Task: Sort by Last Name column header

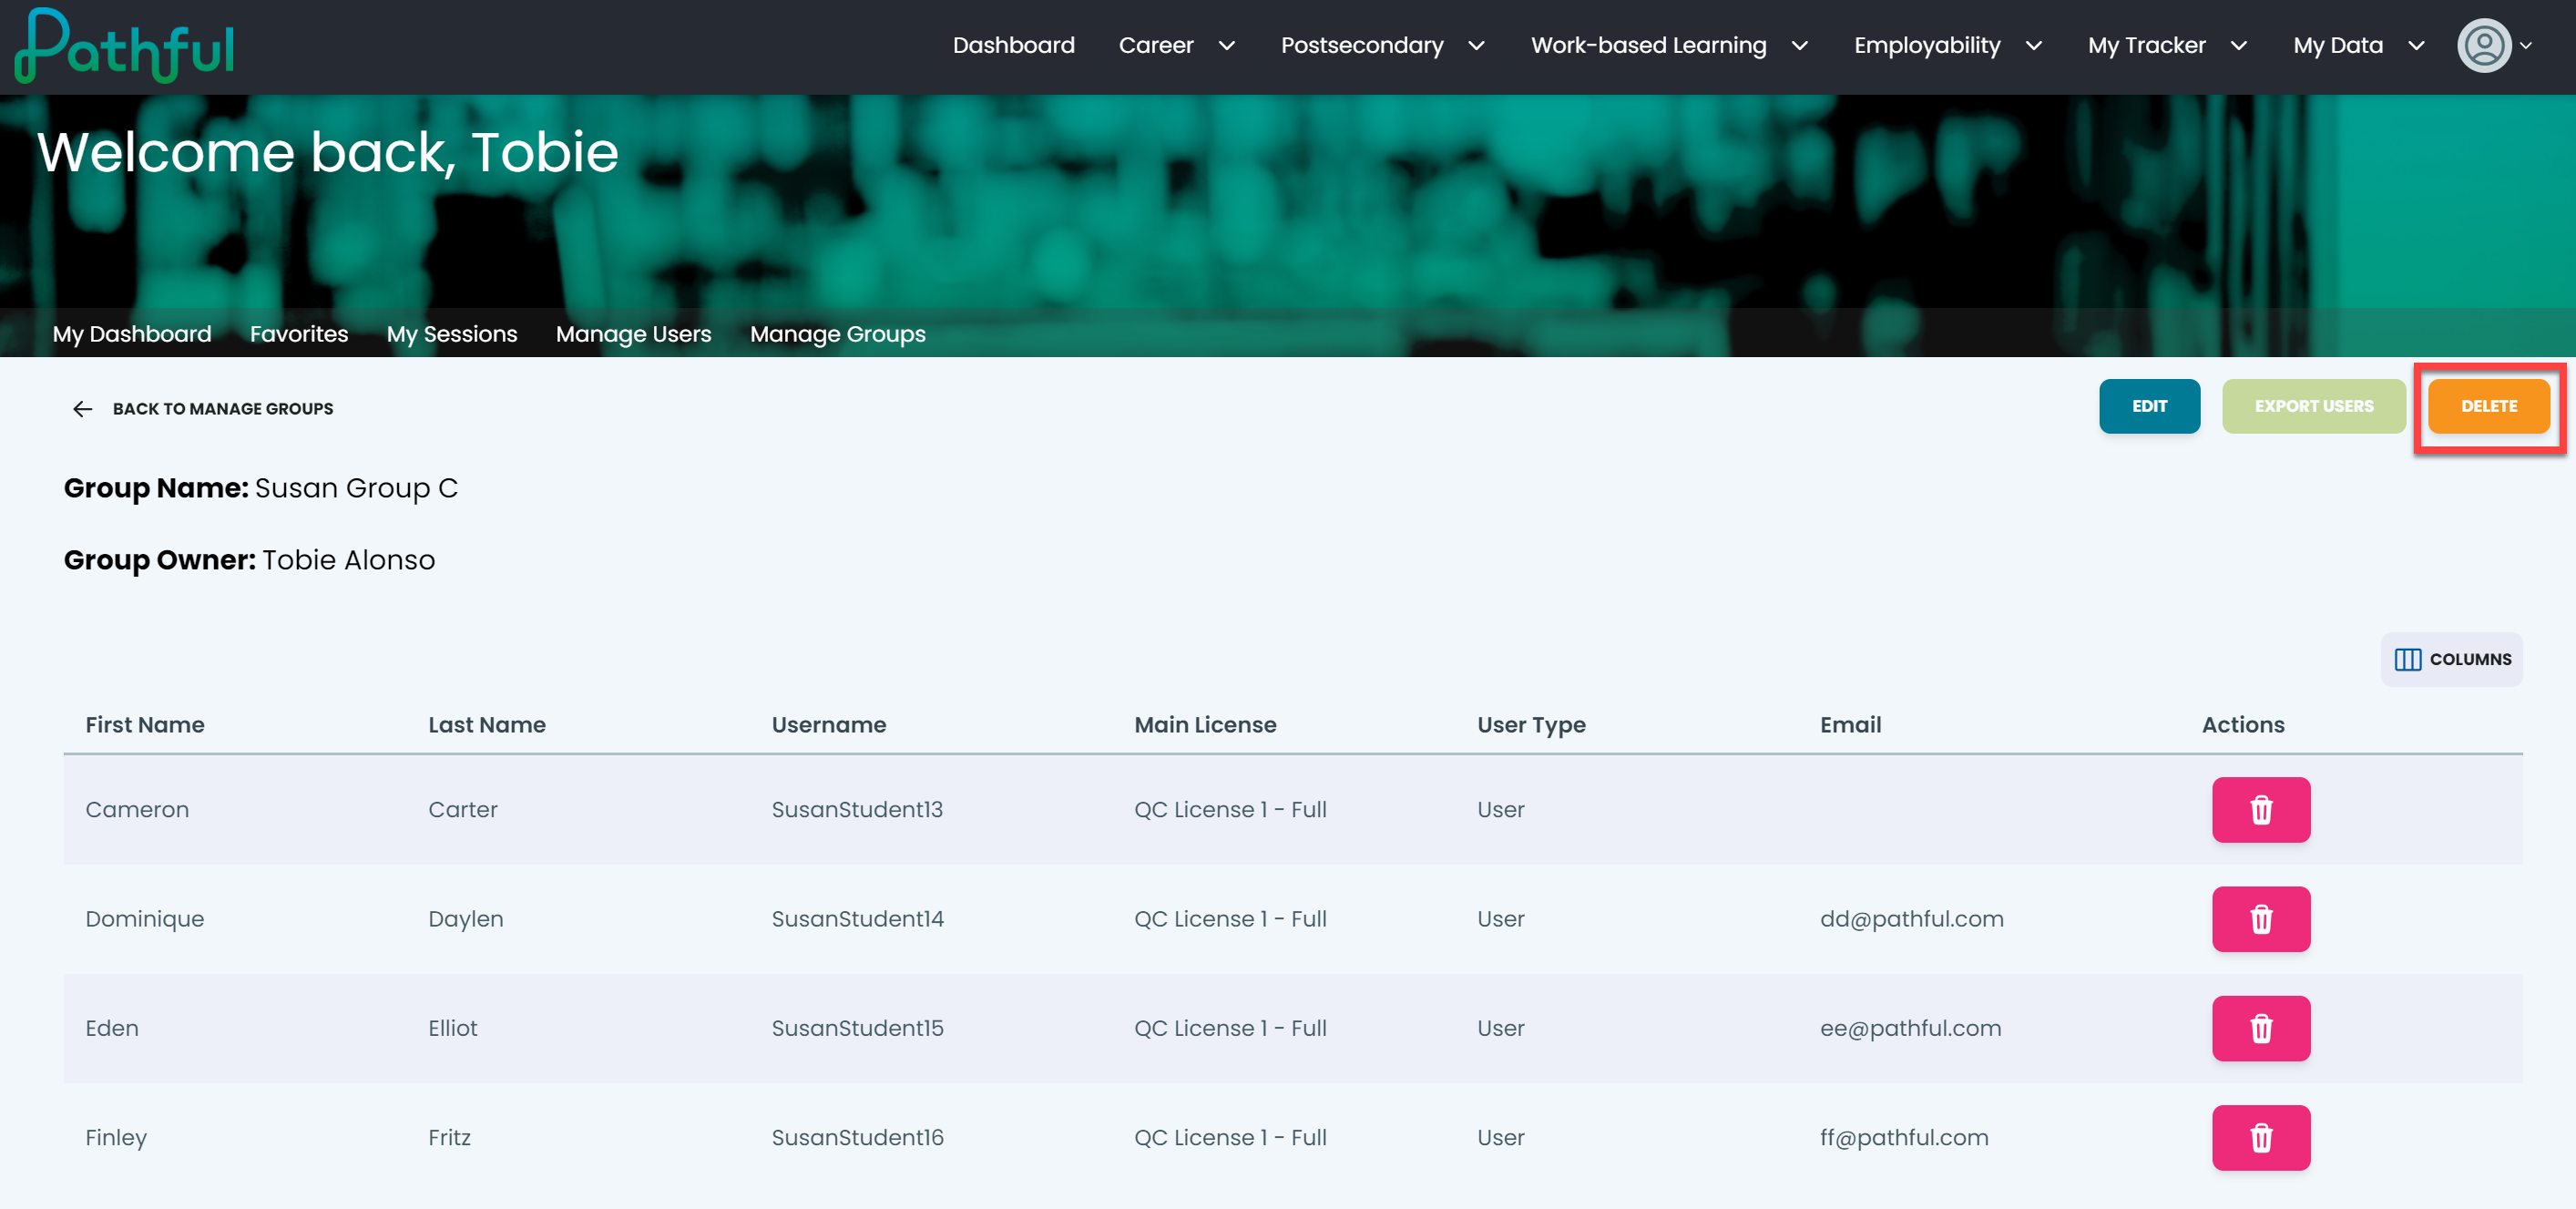Action: click(x=487, y=725)
